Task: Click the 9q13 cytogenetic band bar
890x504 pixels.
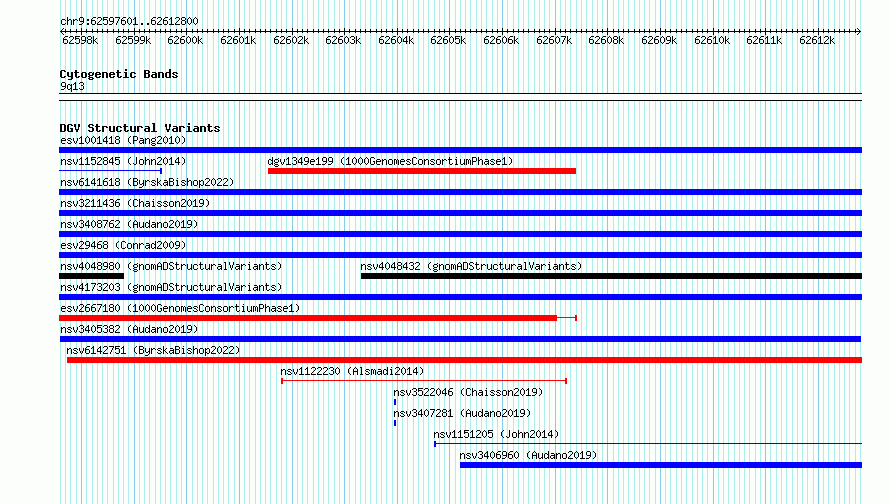Action: (x=460, y=97)
